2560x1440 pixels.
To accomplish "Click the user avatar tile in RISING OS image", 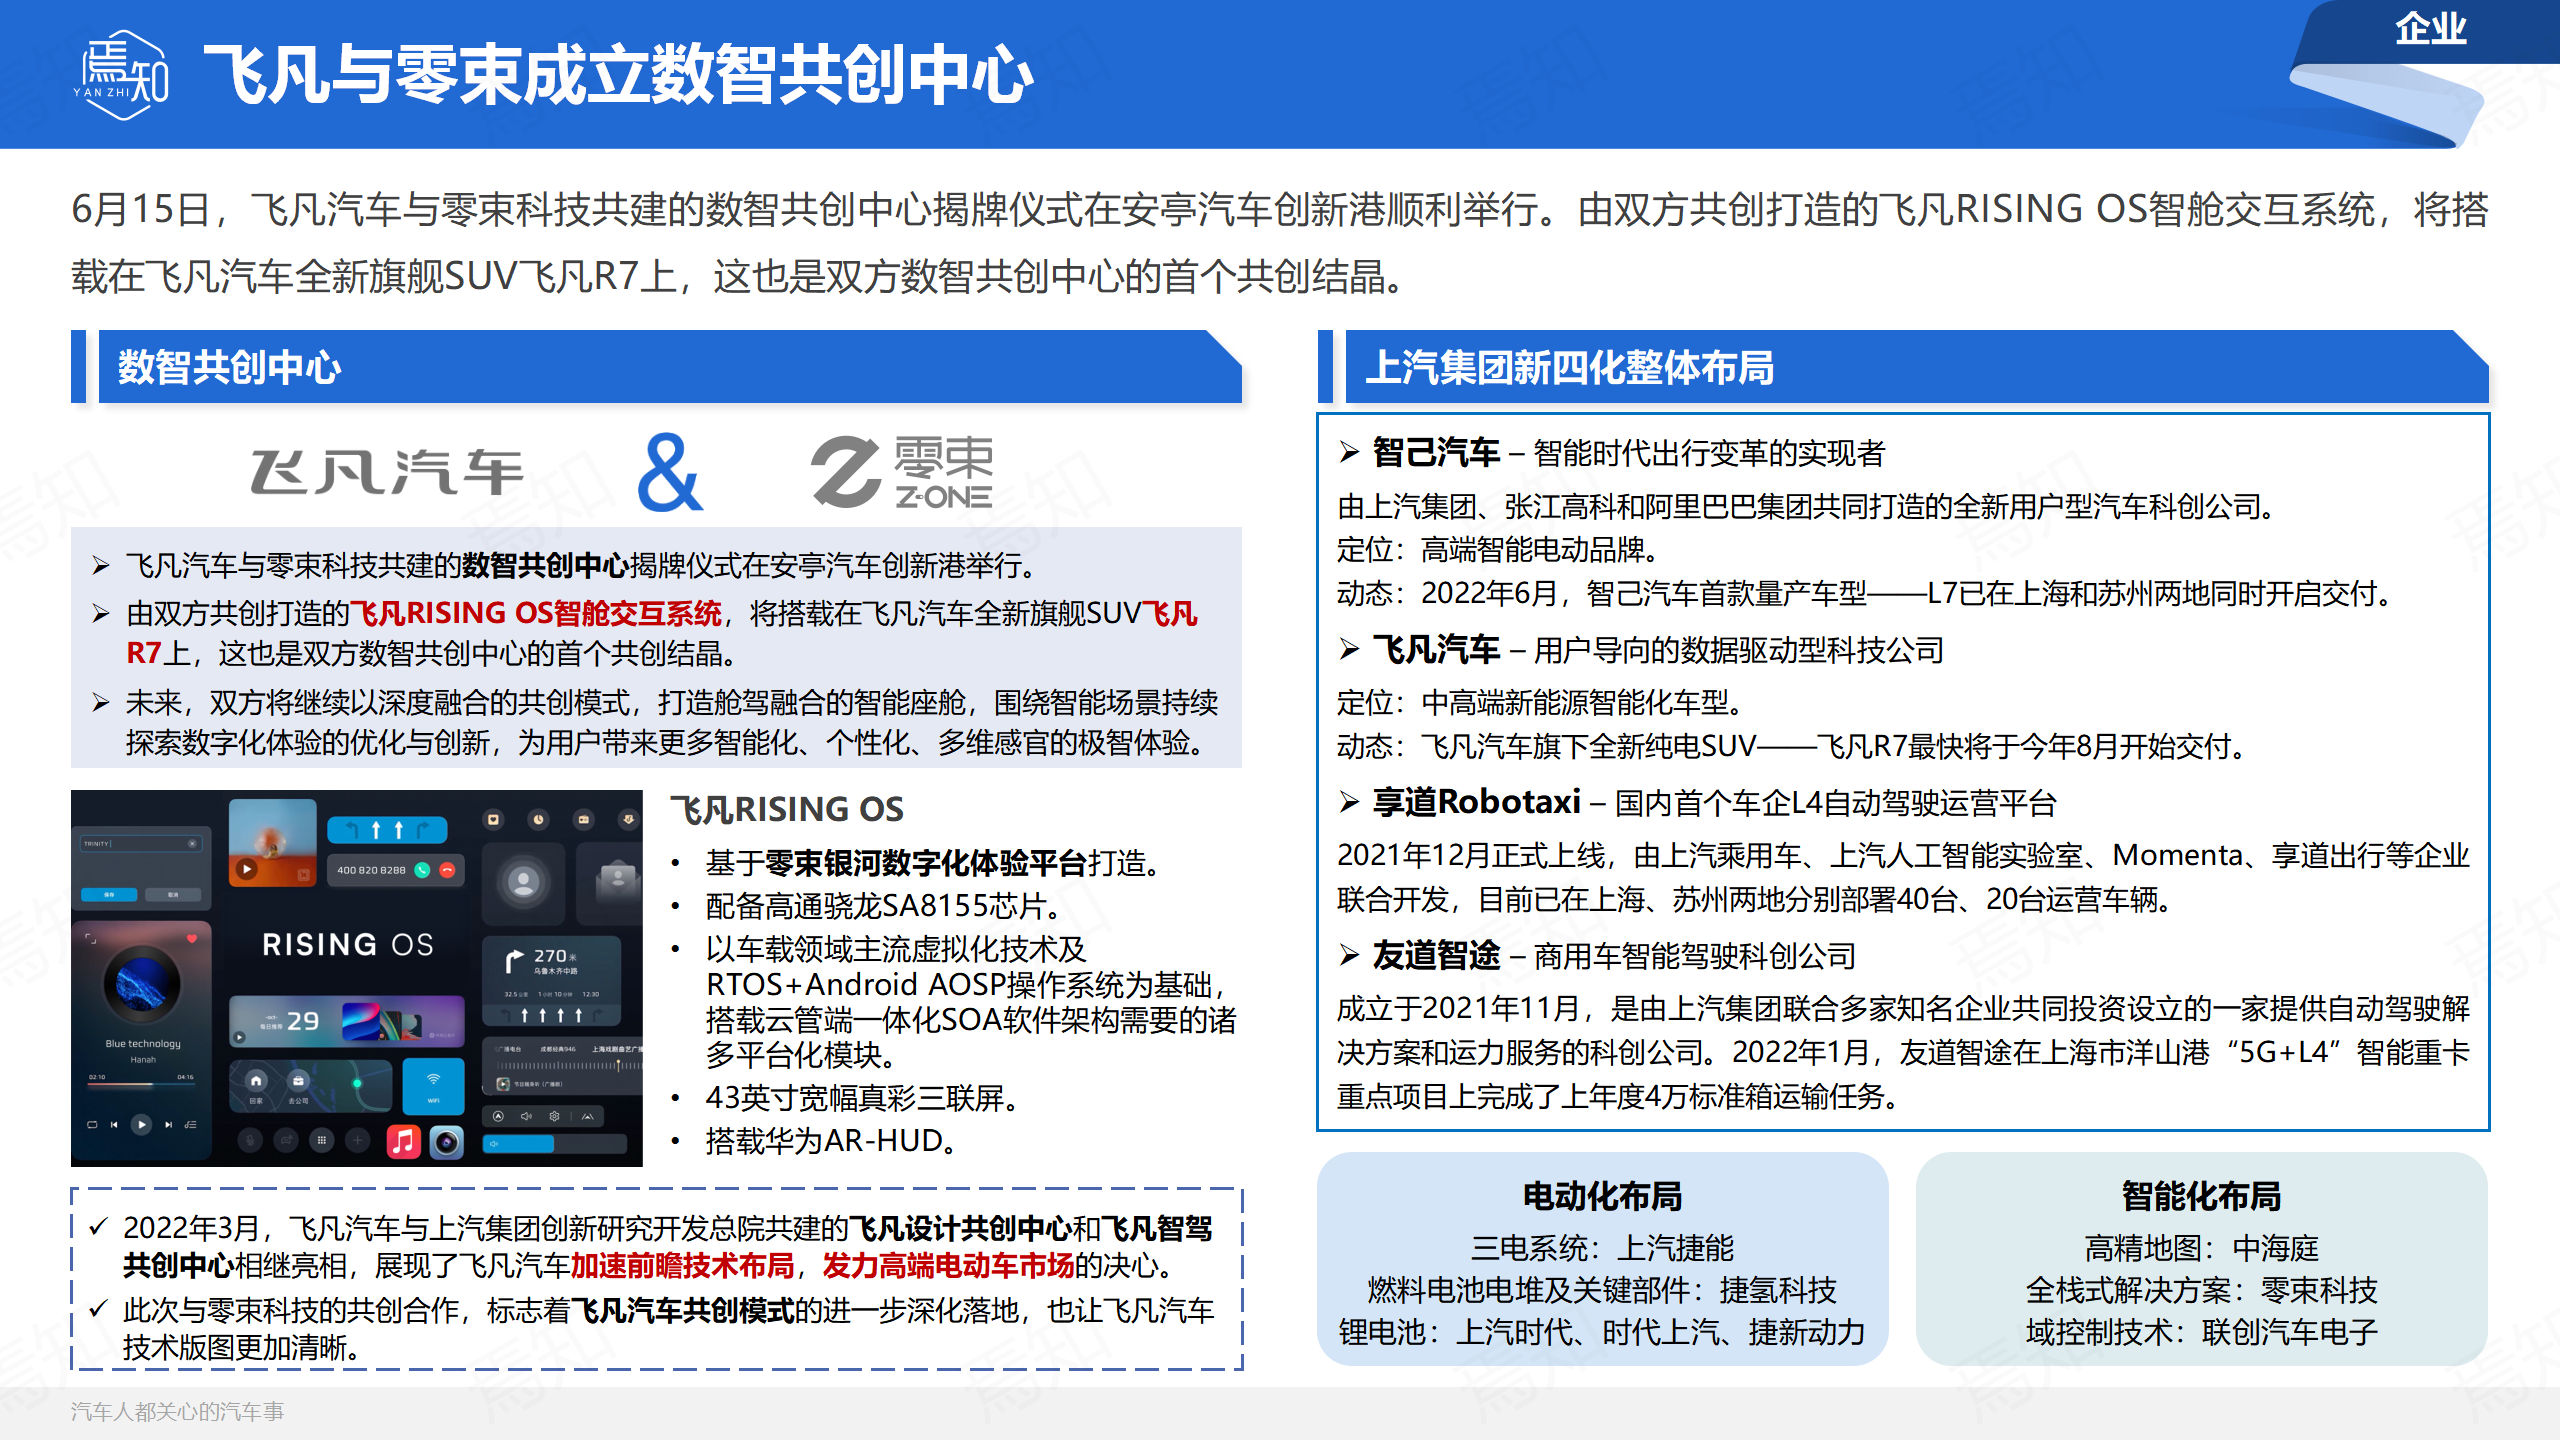I will pyautogui.click(x=523, y=882).
